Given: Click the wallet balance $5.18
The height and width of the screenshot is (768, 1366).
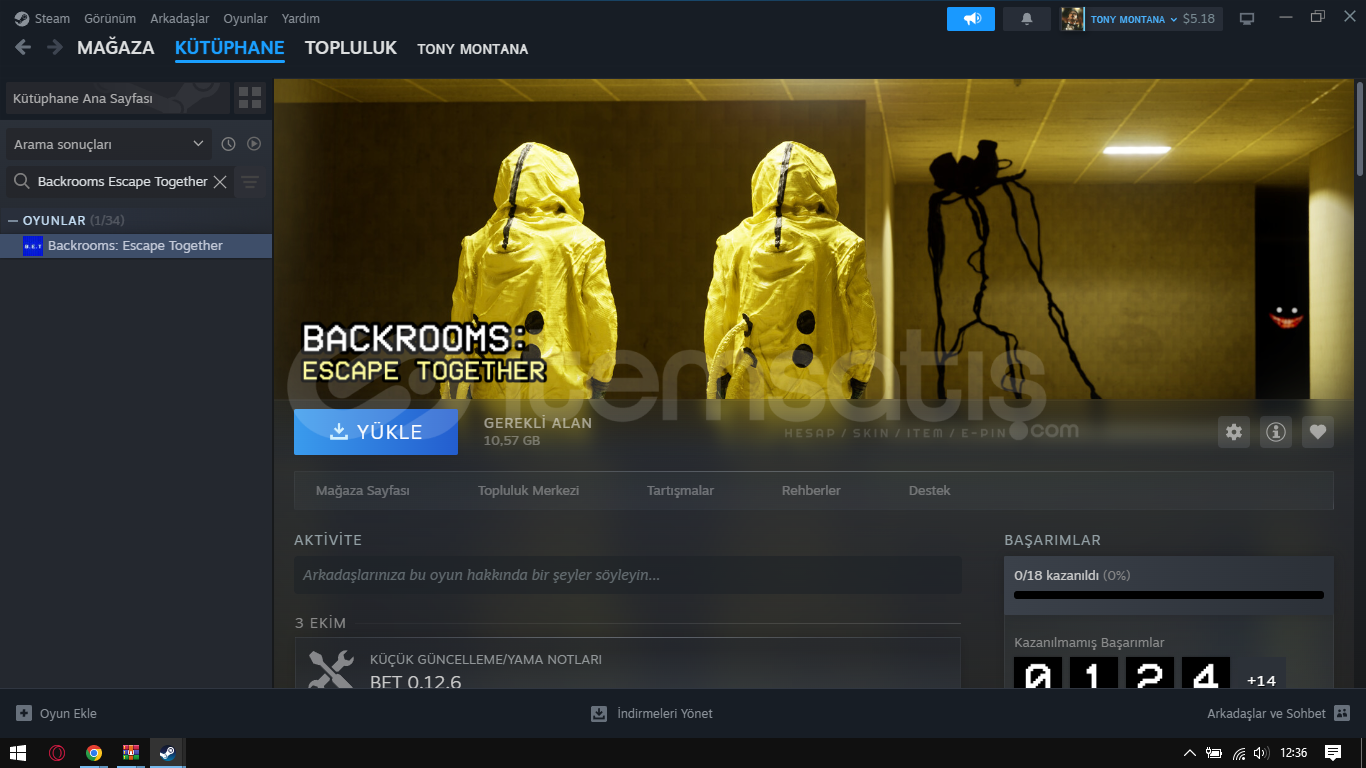Looking at the screenshot, I should pos(1199,19).
